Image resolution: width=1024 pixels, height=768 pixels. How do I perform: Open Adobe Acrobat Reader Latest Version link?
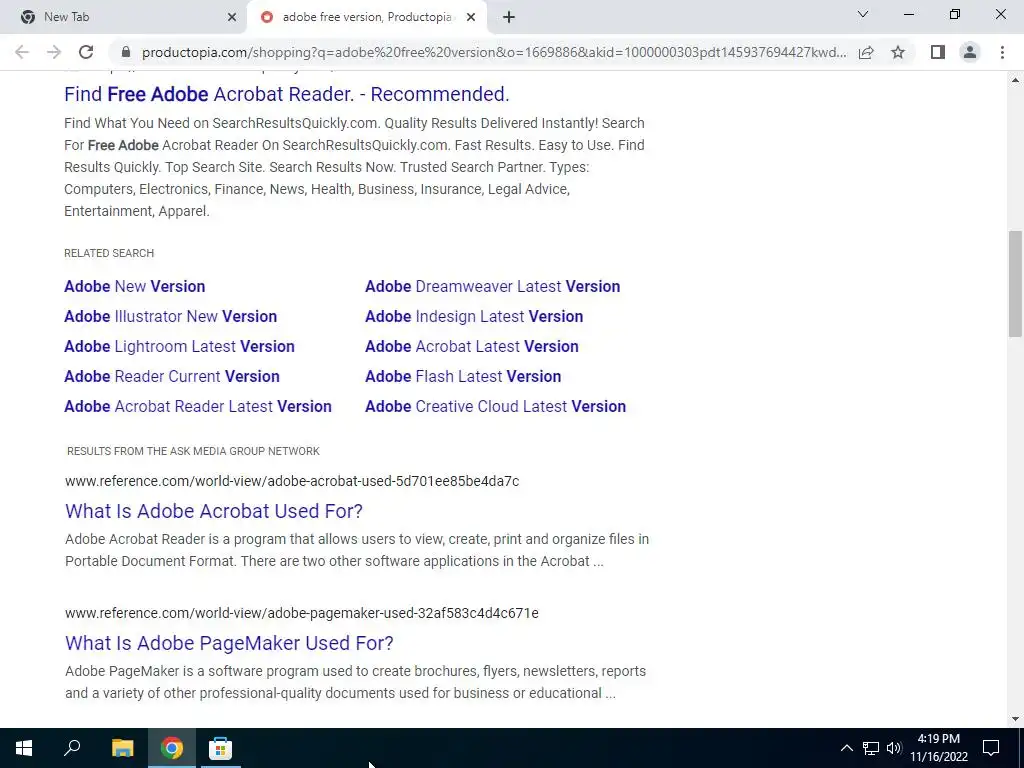(198, 406)
